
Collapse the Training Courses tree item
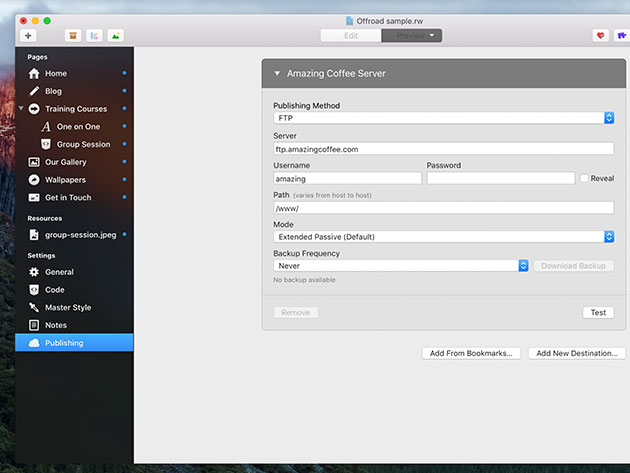(x=21, y=109)
